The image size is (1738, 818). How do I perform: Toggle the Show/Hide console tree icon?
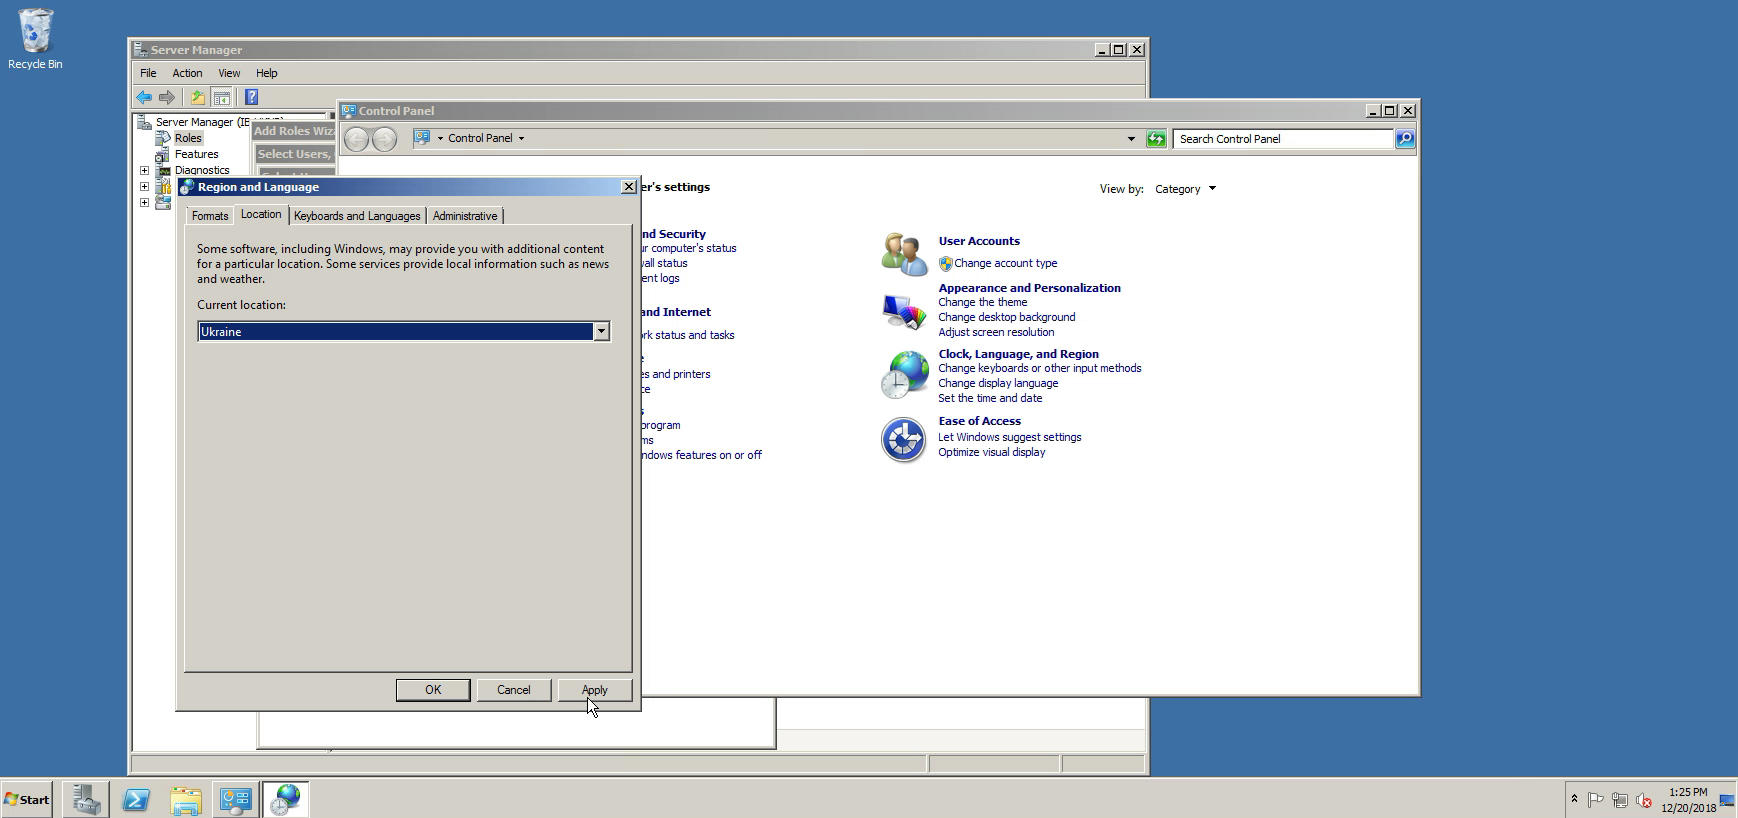(x=222, y=97)
